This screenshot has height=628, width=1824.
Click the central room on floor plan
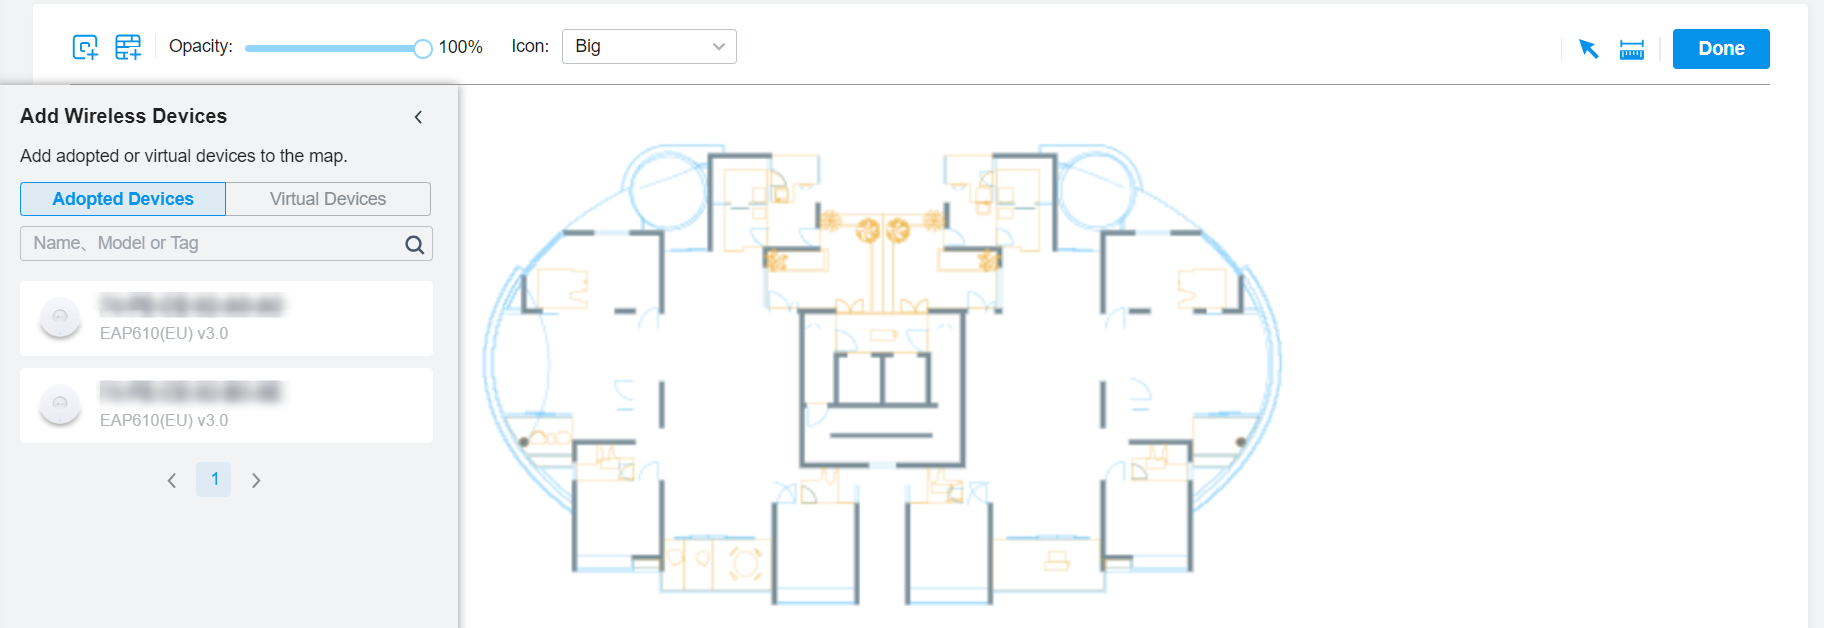coord(882,388)
